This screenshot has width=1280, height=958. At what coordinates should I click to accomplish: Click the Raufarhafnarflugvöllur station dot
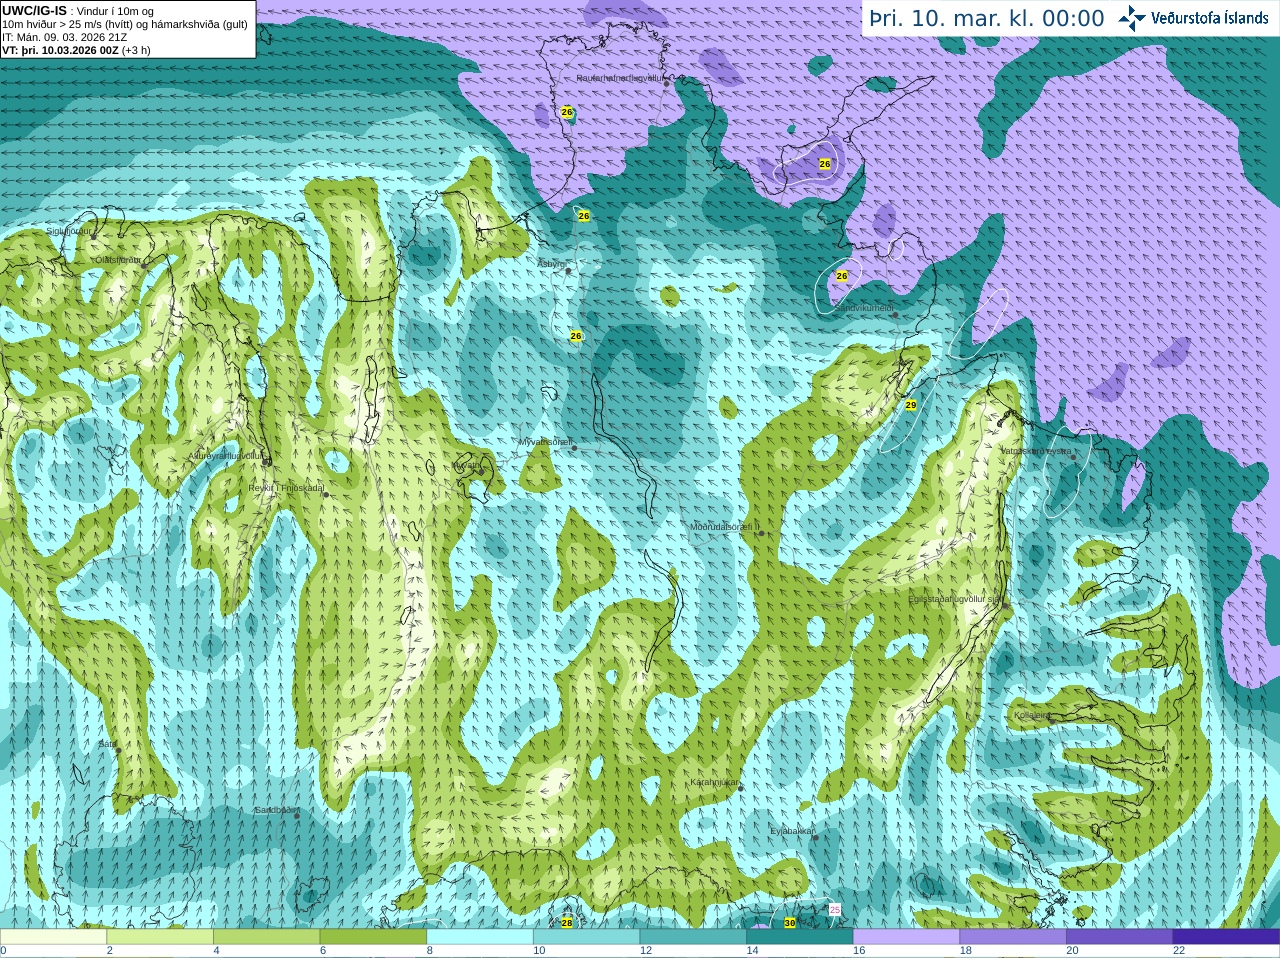pos(666,83)
